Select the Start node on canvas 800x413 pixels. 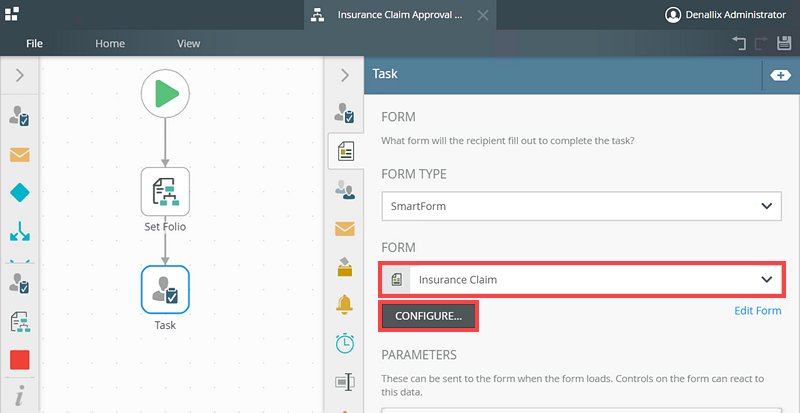165,93
